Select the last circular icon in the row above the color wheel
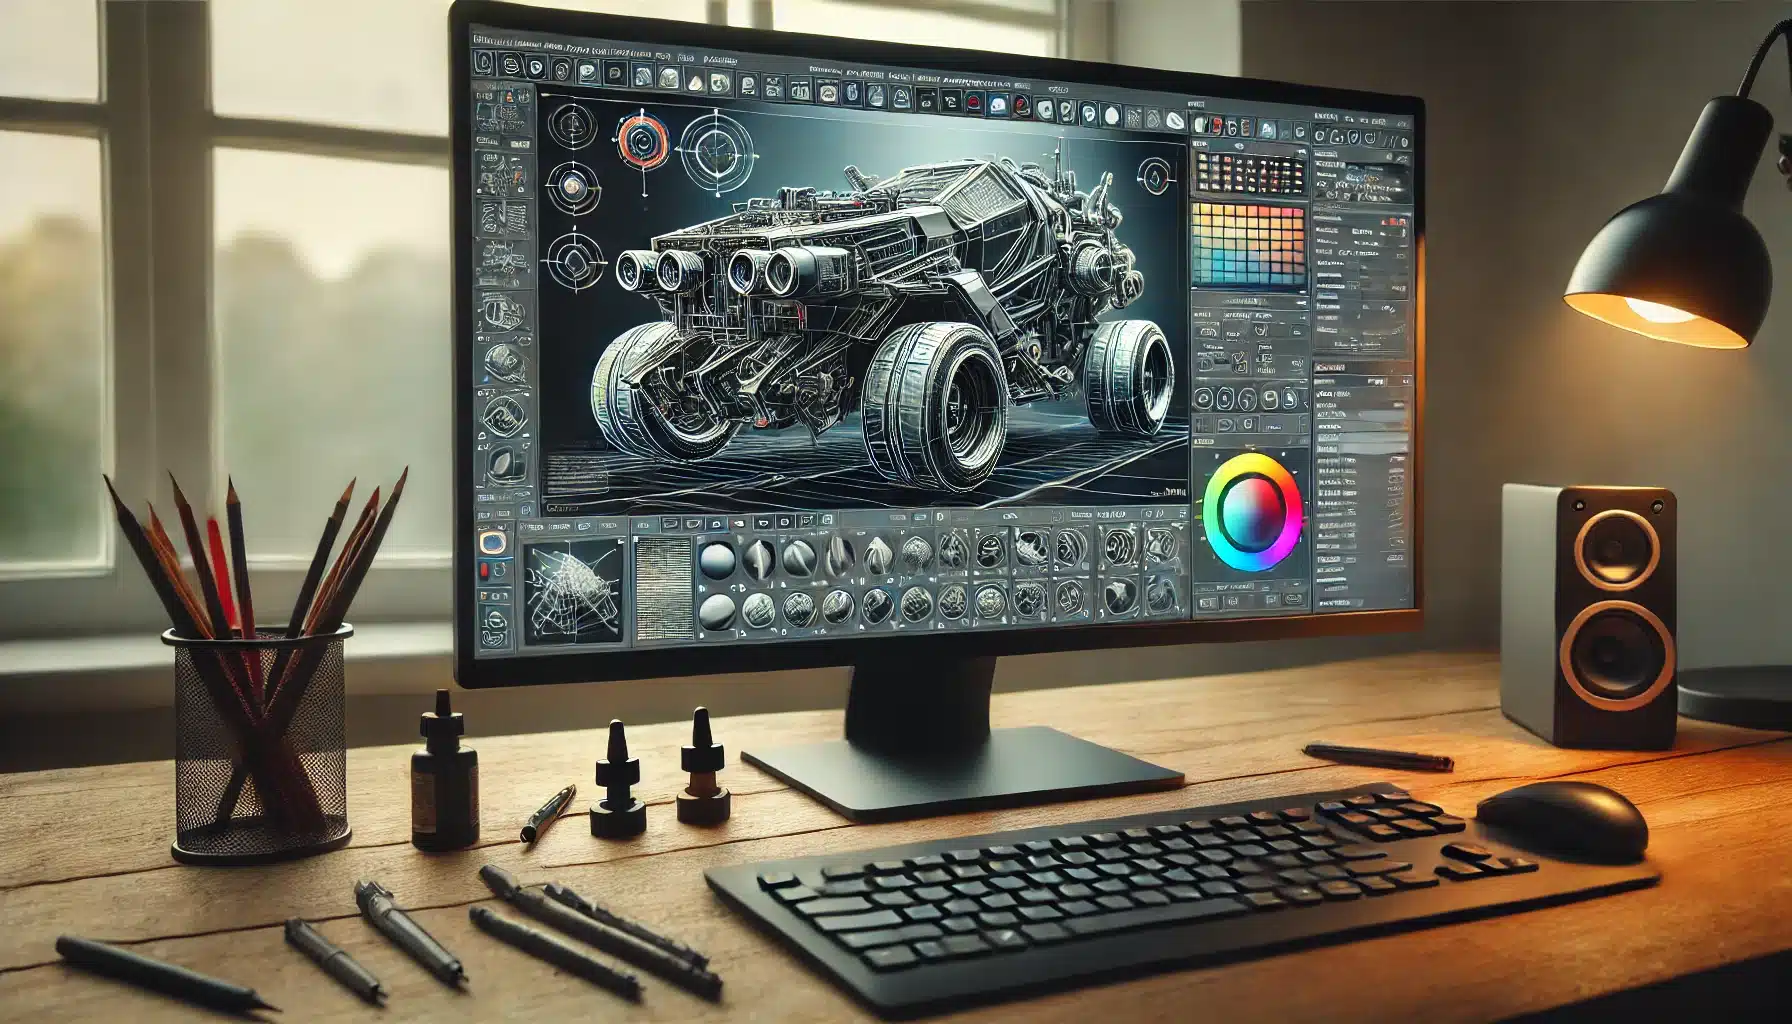This screenshot has height=1024, width=1792. point(1291,398)
